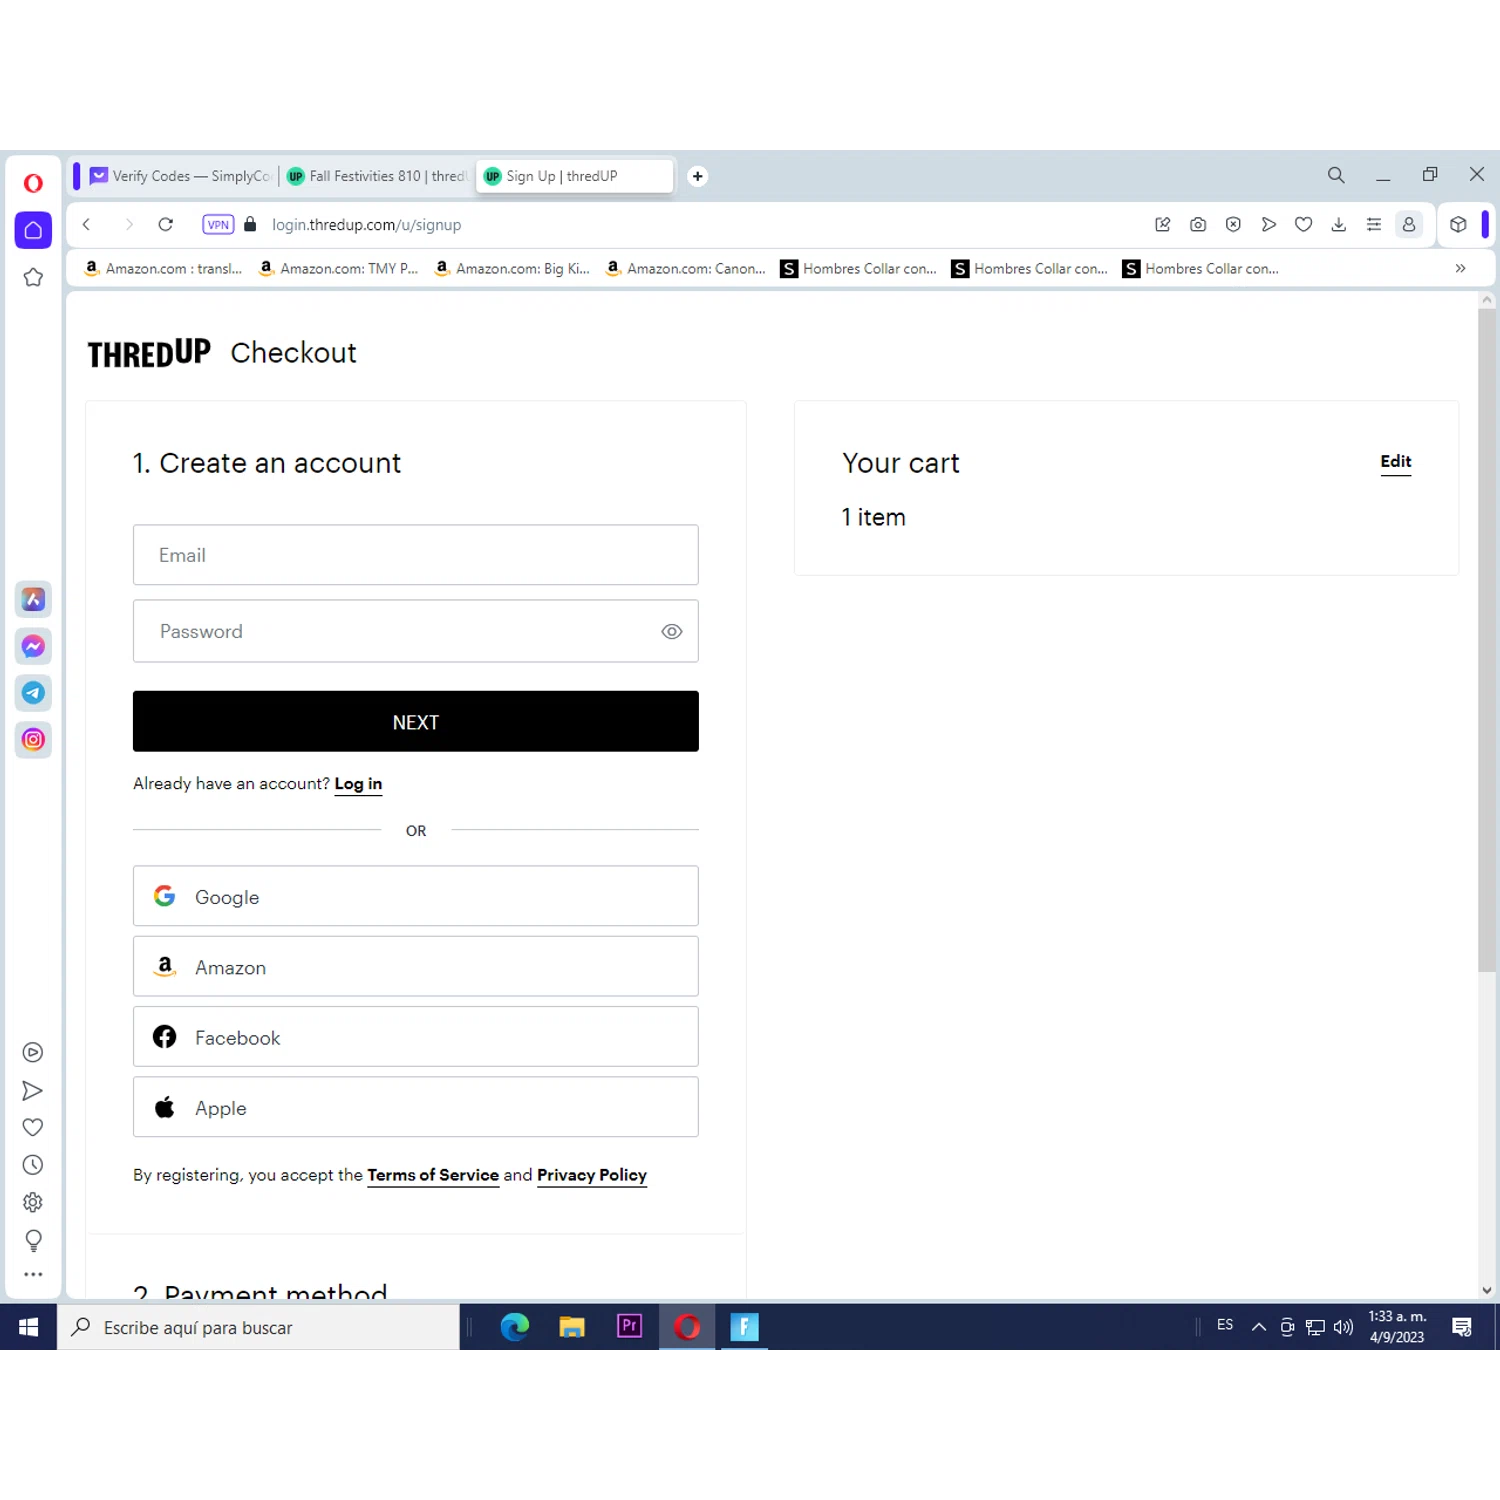Click the address bar URL
This screenshot has height=1500, width=1500.
point(366,225)
